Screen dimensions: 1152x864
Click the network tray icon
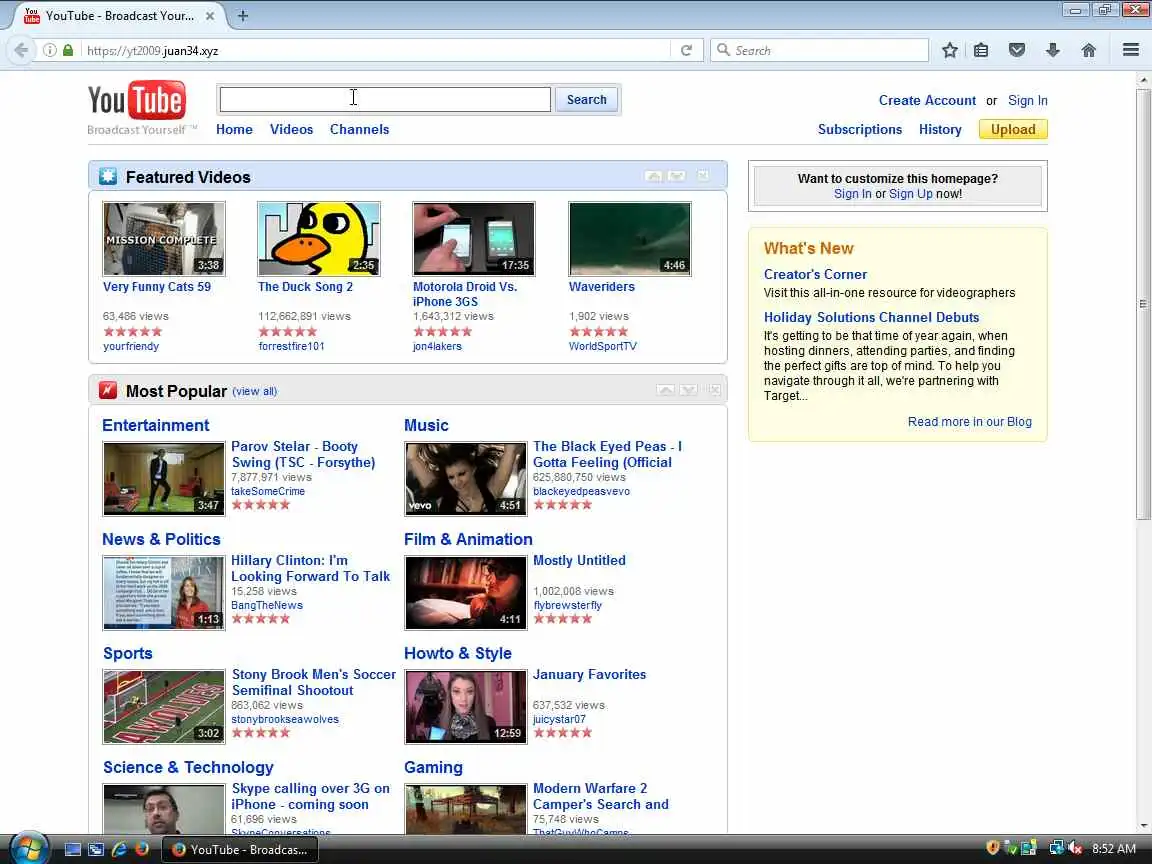coord(1056,849)
